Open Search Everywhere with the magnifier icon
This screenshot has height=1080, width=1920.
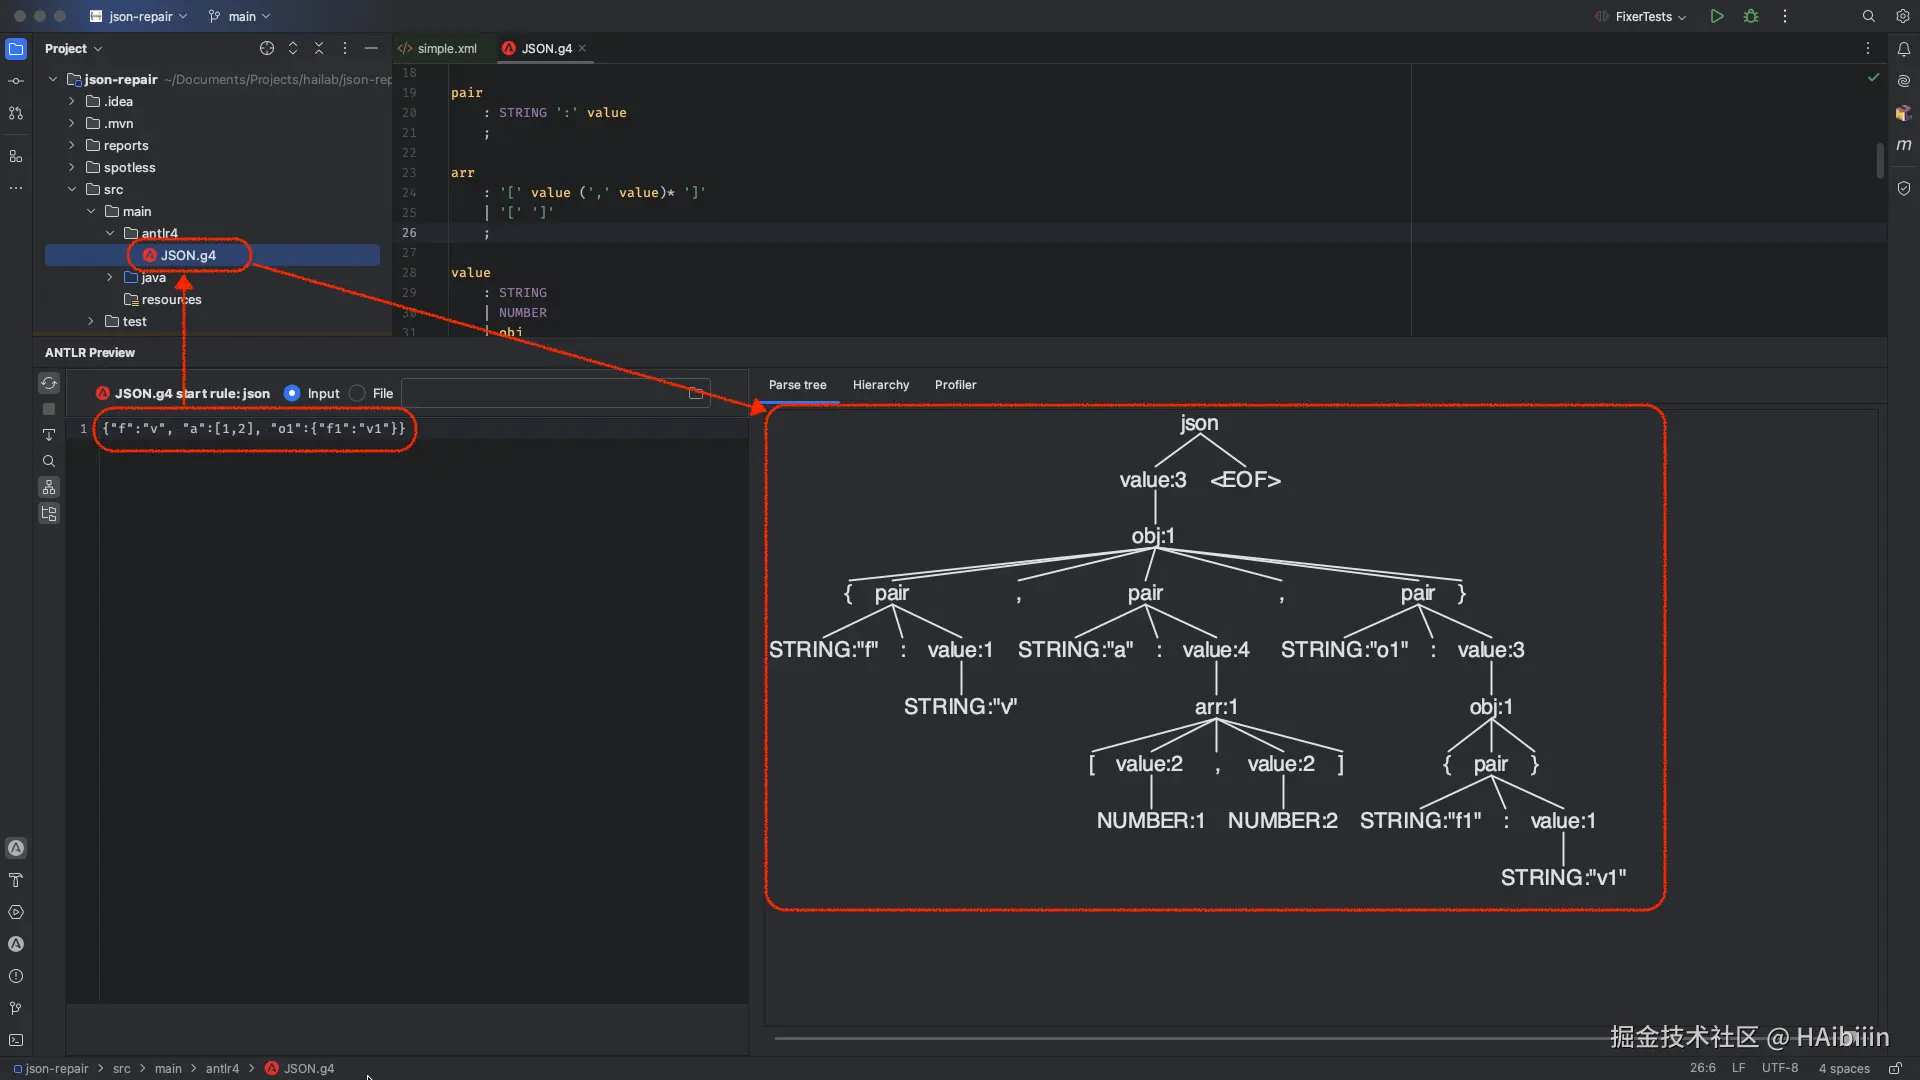pyautogui.click(x=1867, y=16)
